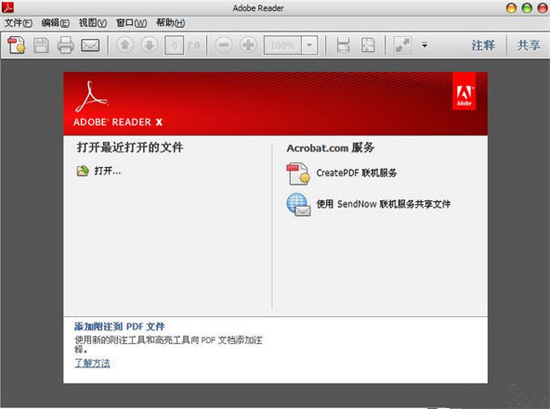The height and width of the screenshot is (409, 550).
Task: Open the 帮助(H) menu
Action: 170,23
